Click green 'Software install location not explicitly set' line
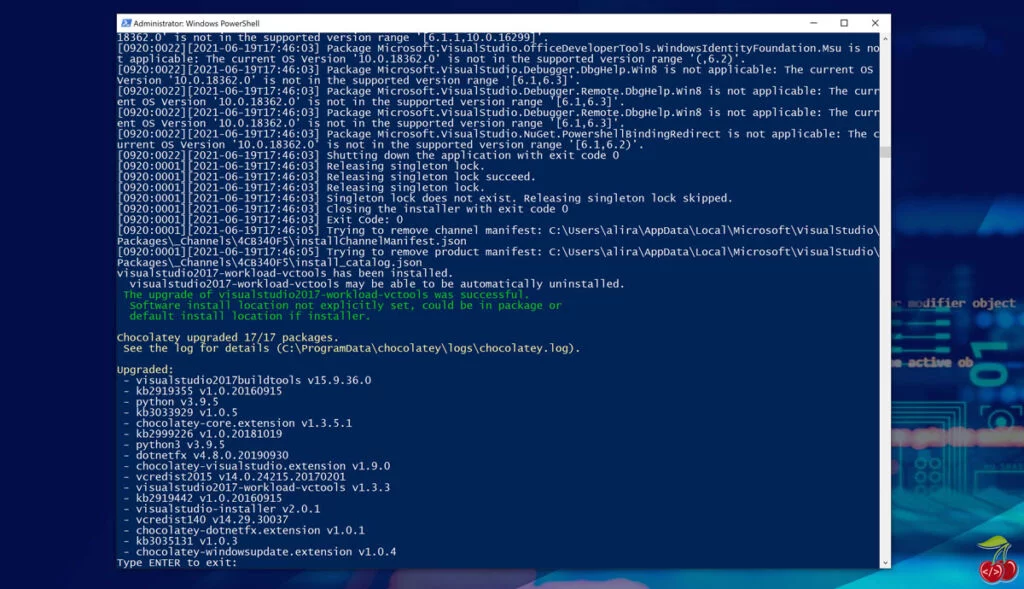The height and width of the screenshot is (589, 1024). click(x=345, y=305)
